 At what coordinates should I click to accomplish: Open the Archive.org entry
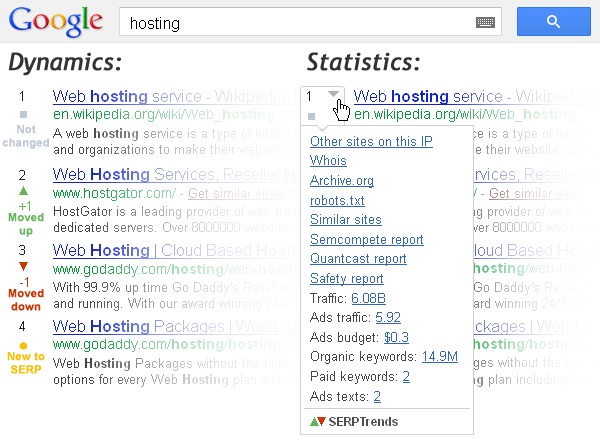point(342,181)
